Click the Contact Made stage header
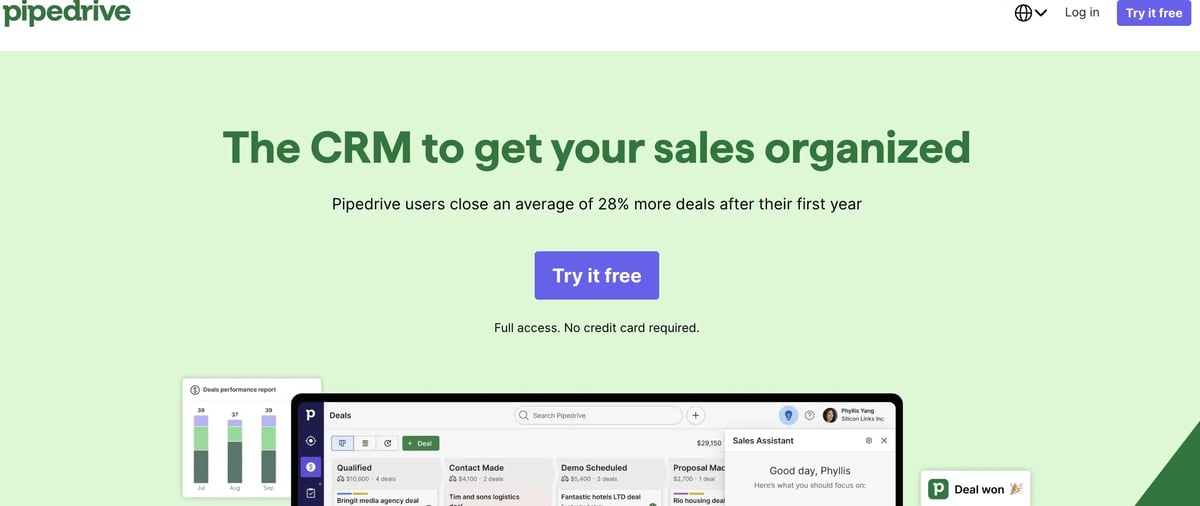Screen dimensions: 1200x506 (497, 472)
